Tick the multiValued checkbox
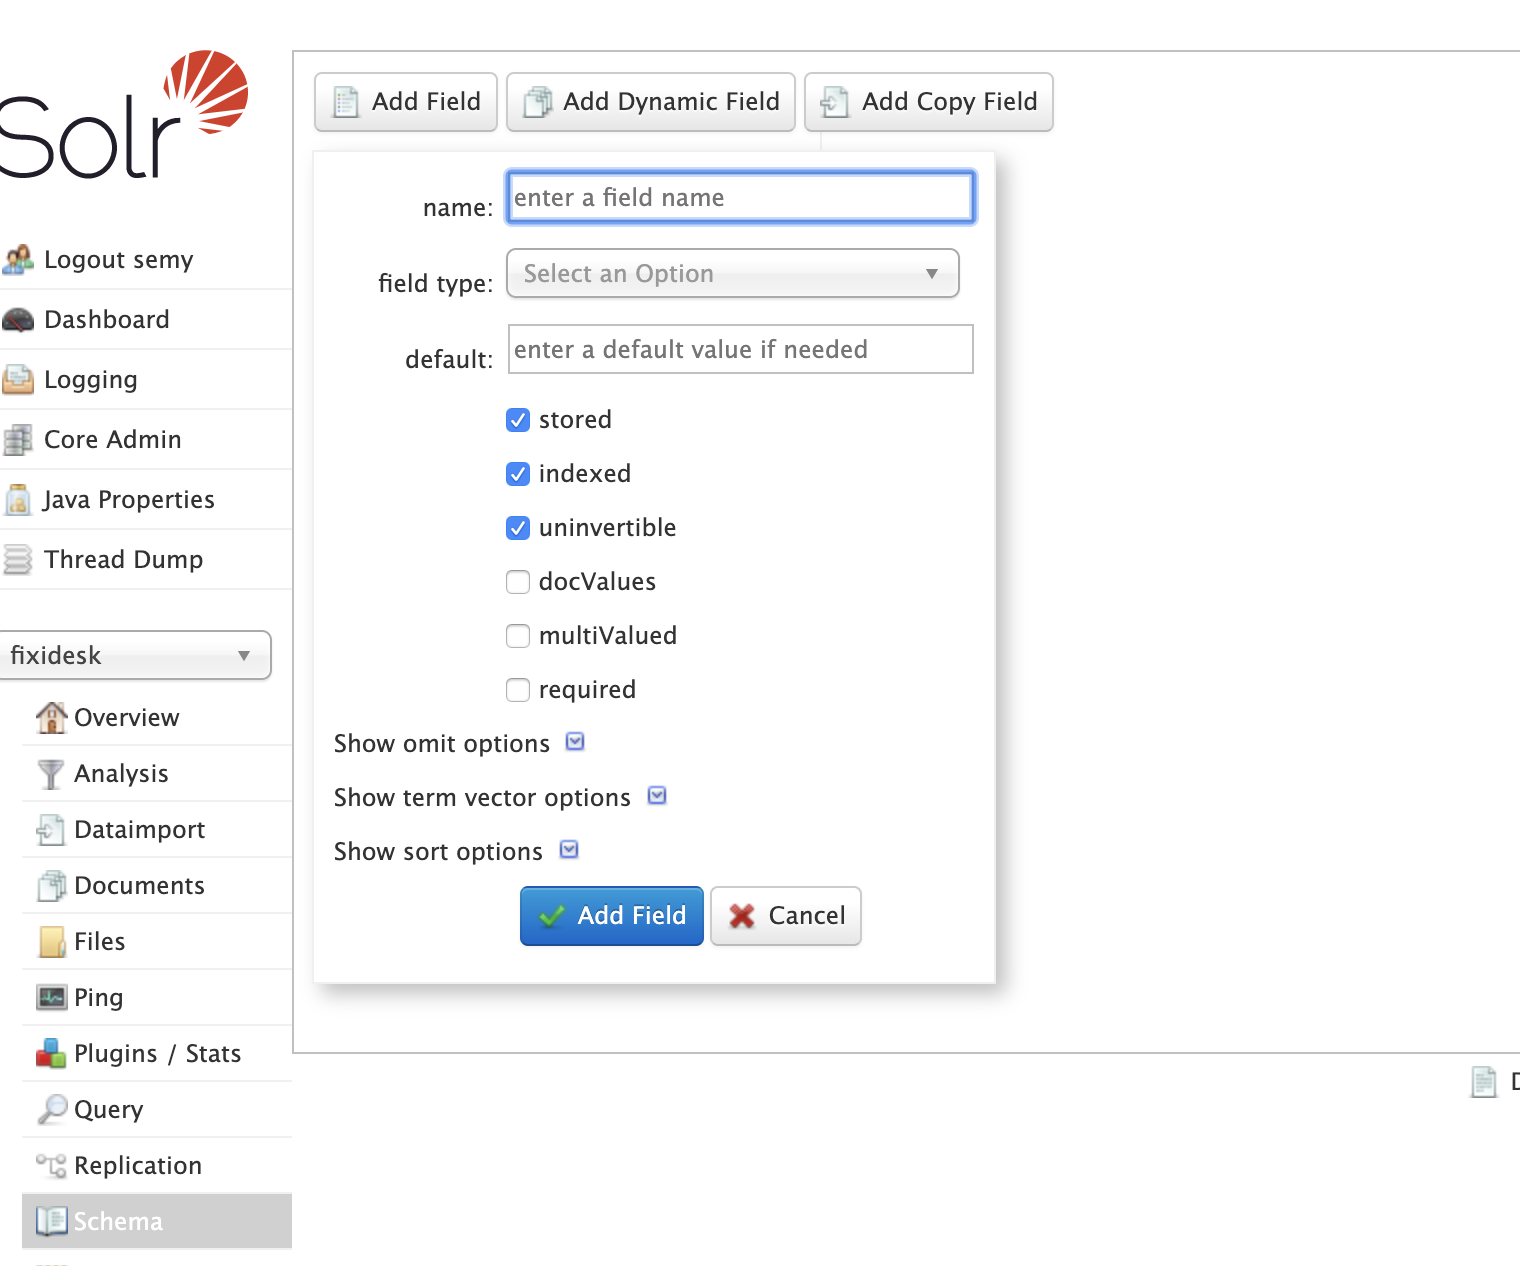Screen dimensions: 1520x1266 click(518, 636)
